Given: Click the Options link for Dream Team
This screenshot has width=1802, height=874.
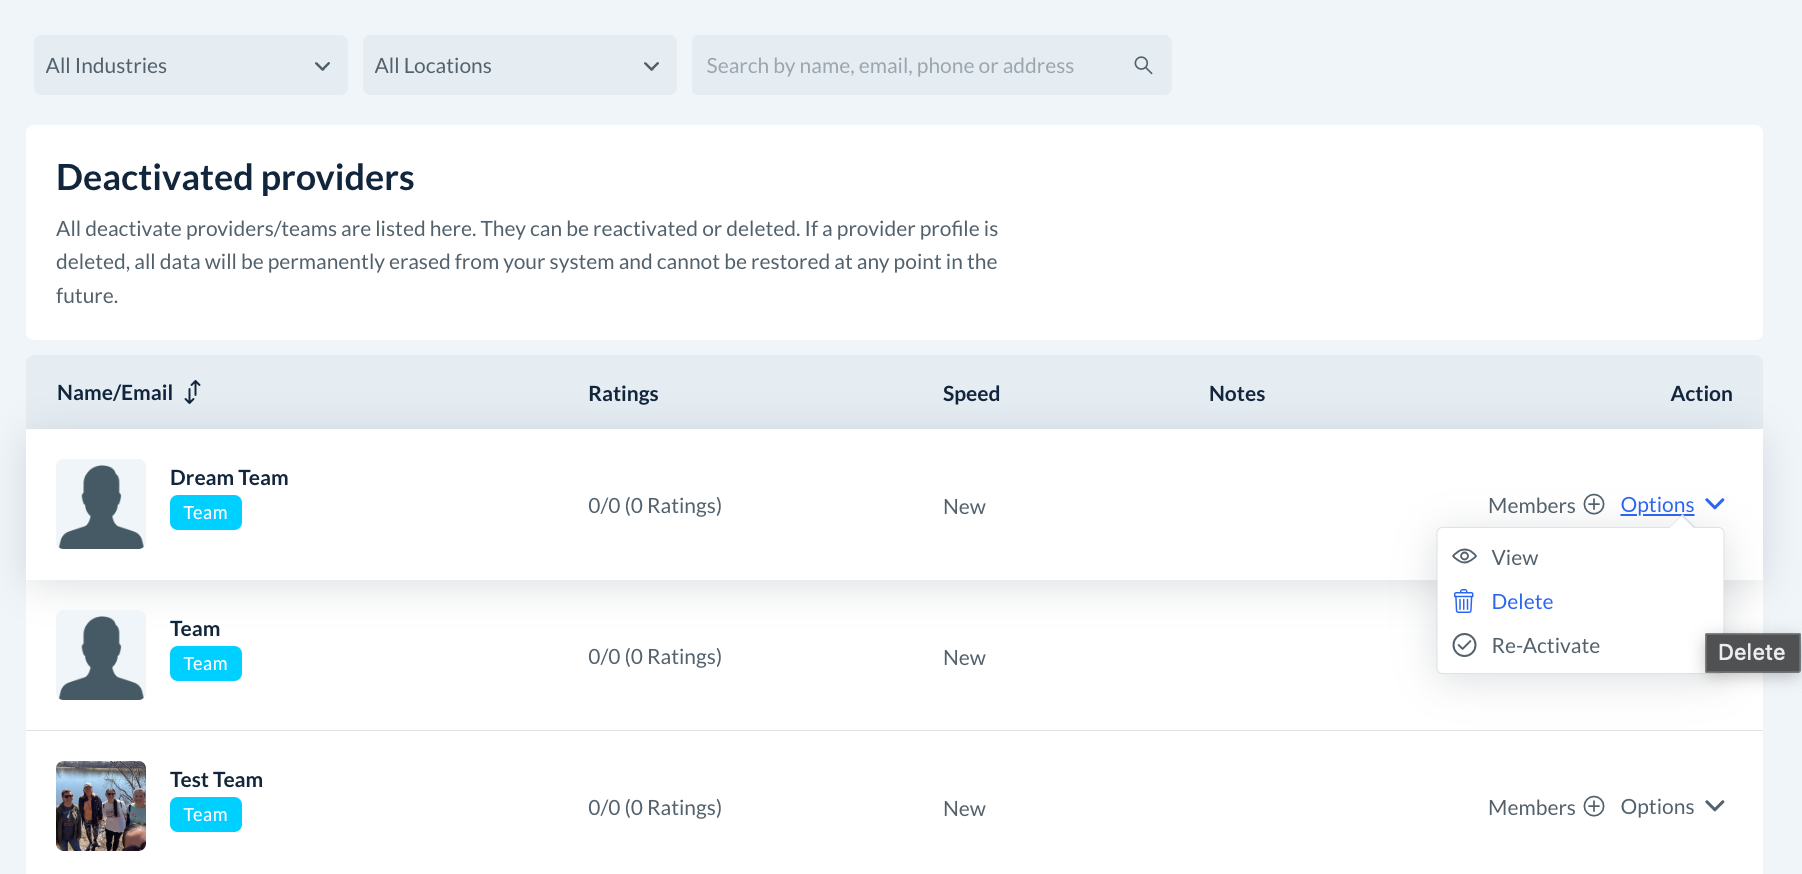Looking at the screenshot, I should tap(1657, 505).
